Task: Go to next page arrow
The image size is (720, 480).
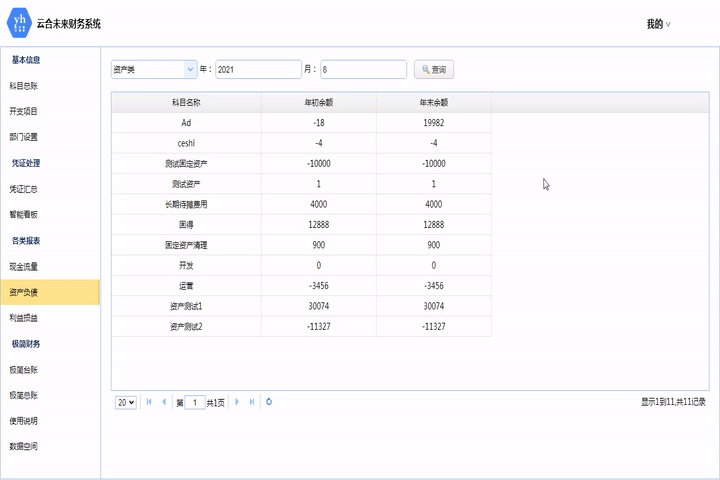Action: (x=237, y=402)
